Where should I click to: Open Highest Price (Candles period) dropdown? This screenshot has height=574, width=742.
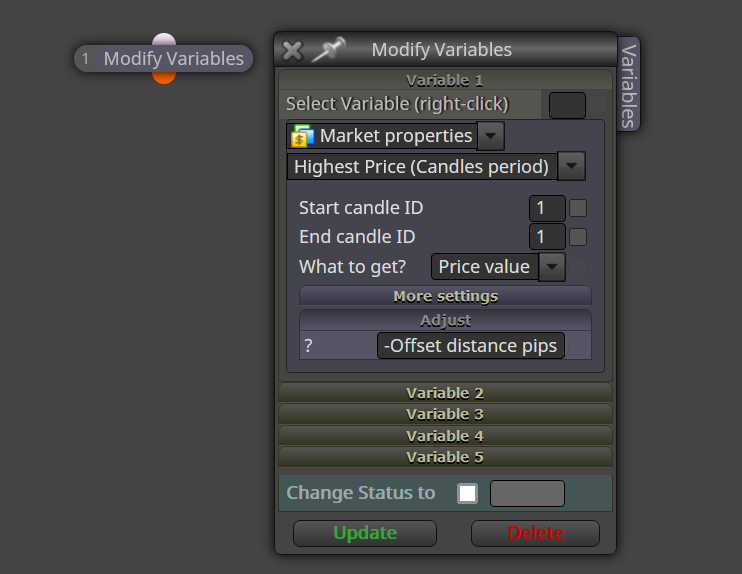pyautogui.click(x=571, y=166)
